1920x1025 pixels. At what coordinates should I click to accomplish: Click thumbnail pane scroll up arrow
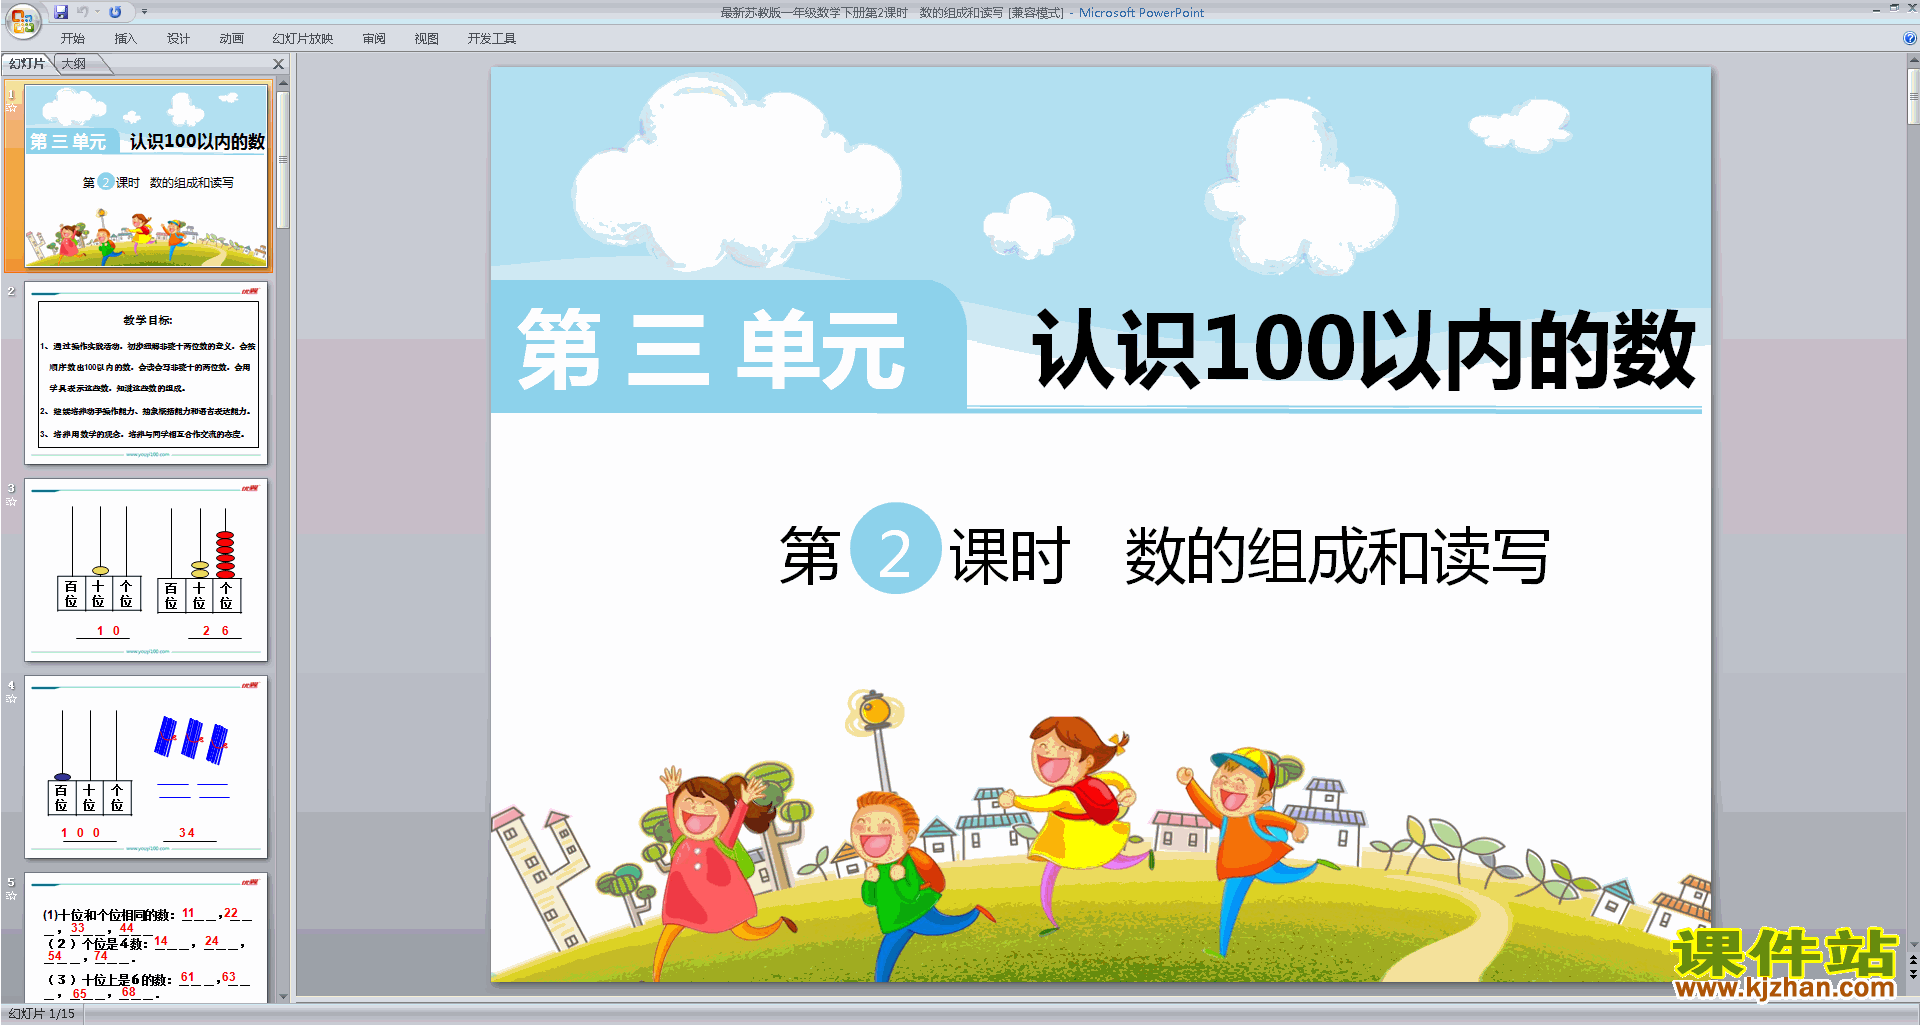point(283,84)
